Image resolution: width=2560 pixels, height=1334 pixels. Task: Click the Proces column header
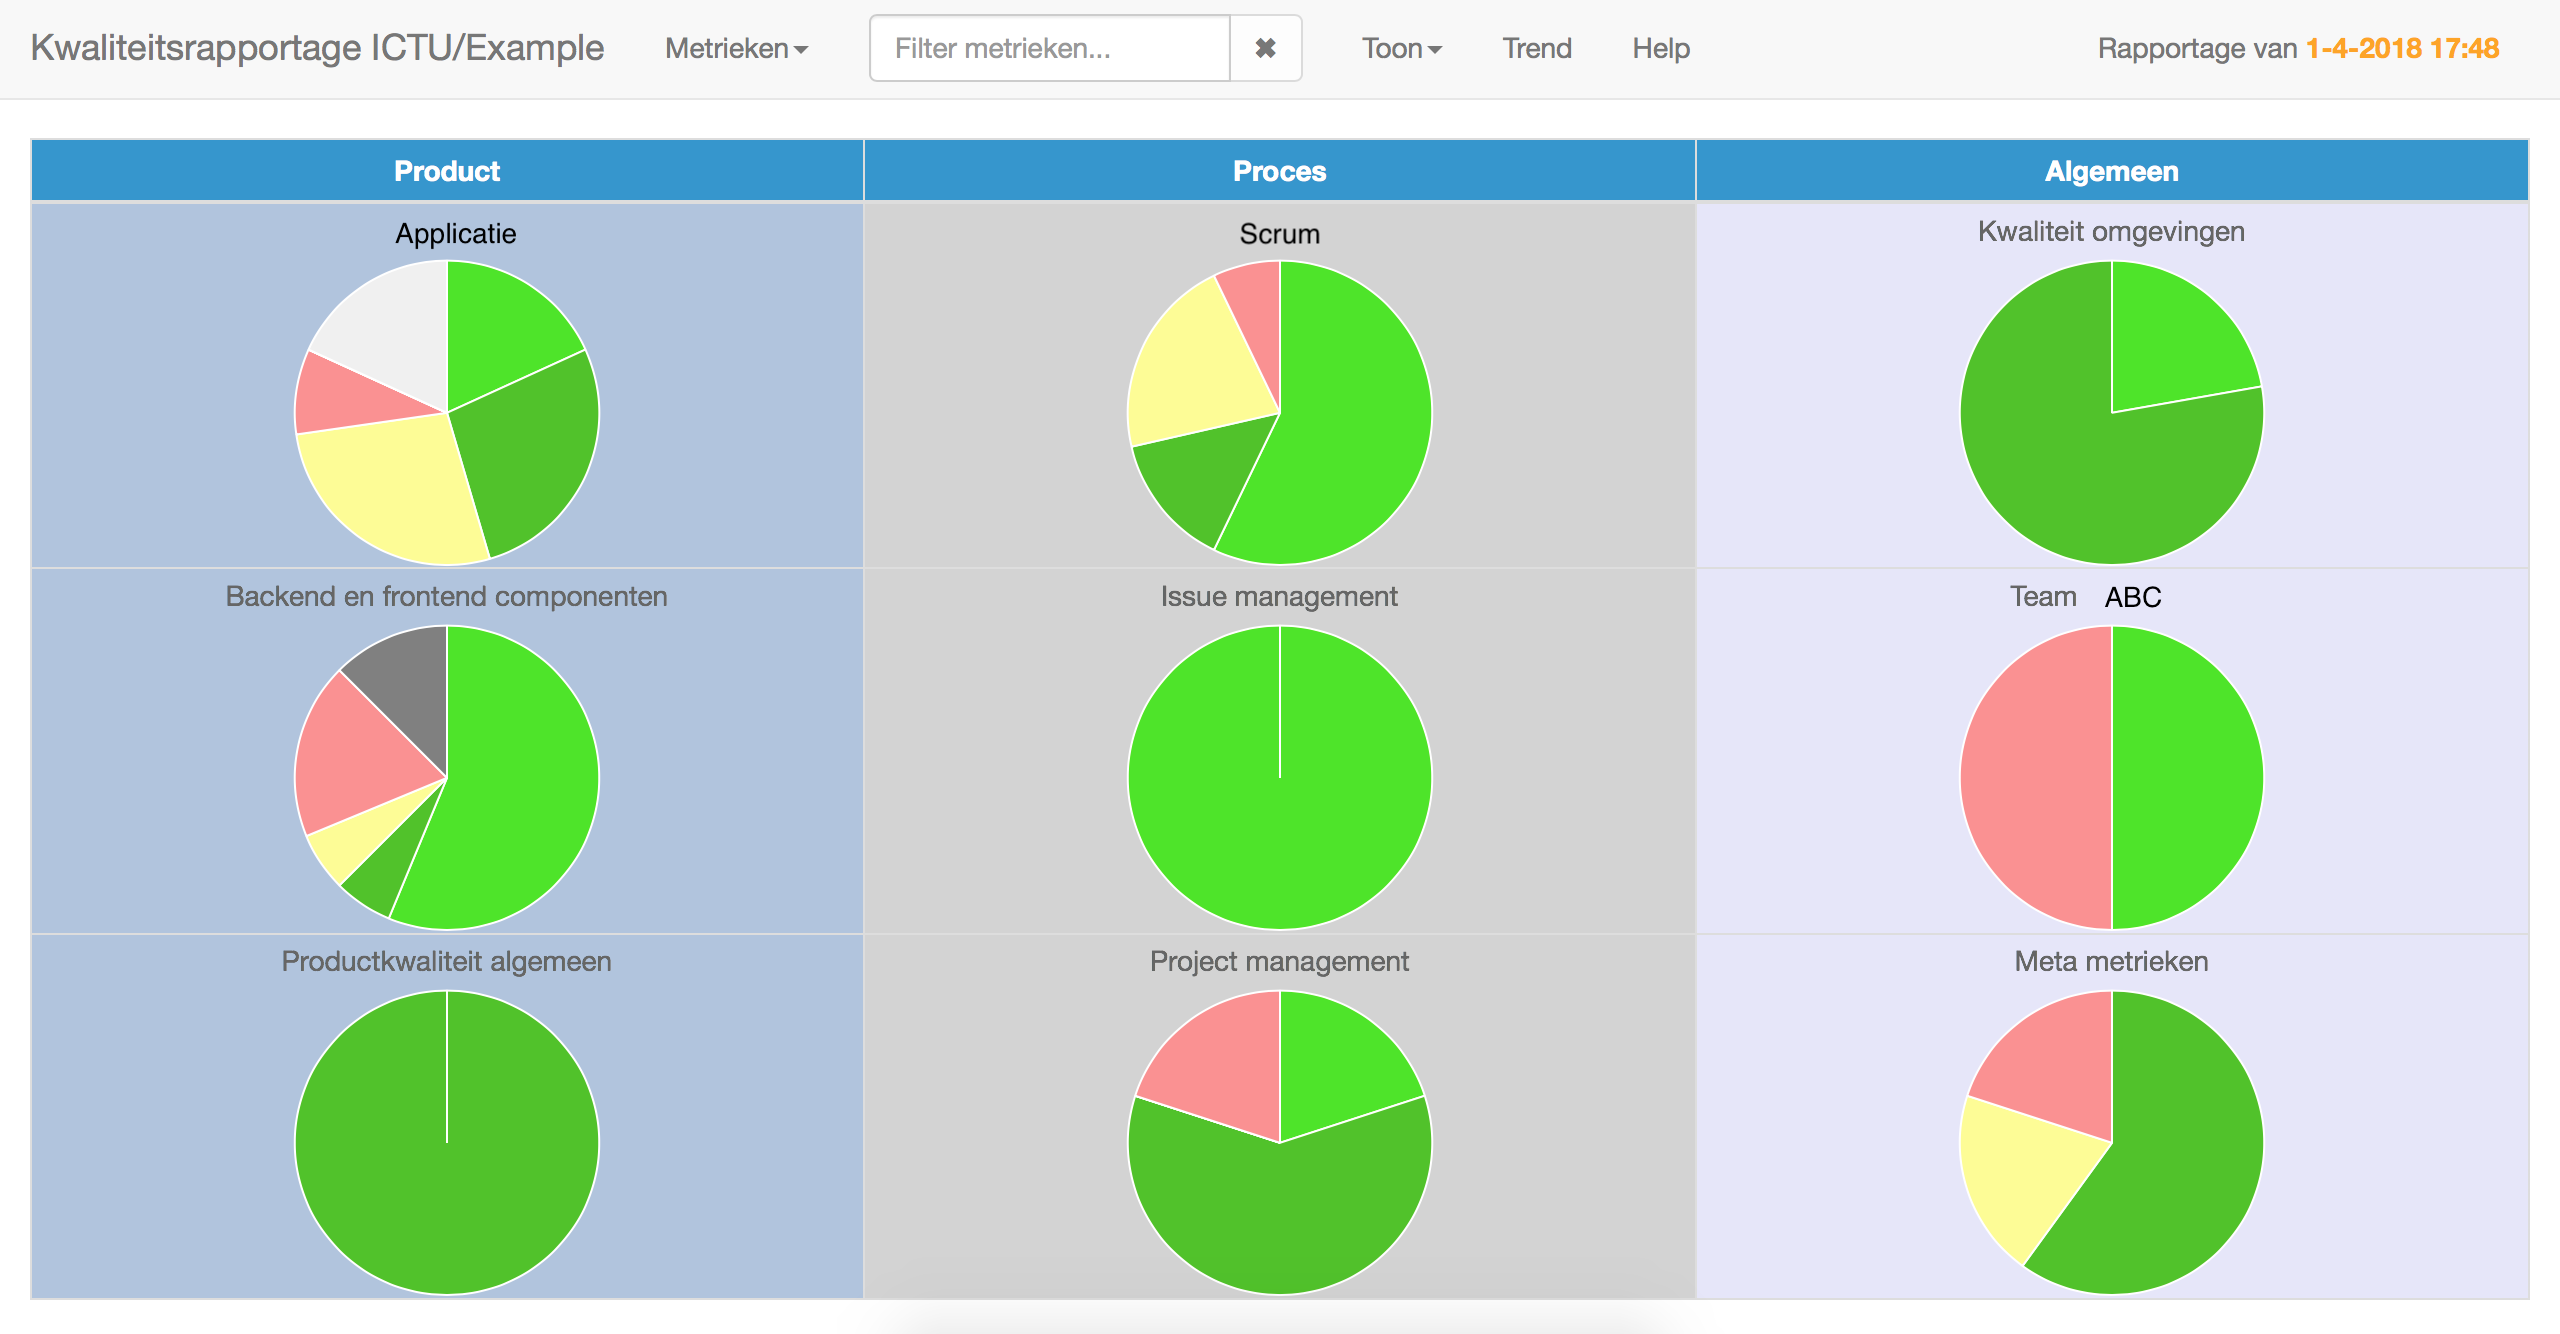point(1279,171)
